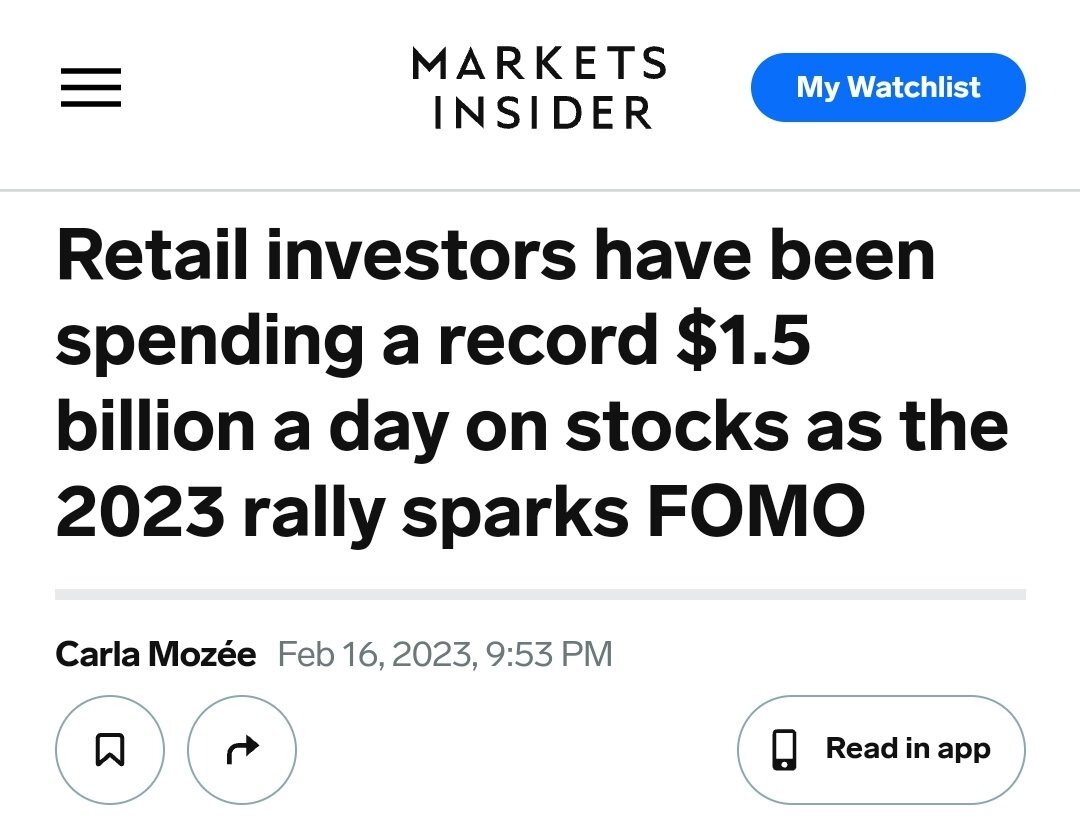
Task: Click the gray divider below the headline
Action: [540, 594]
